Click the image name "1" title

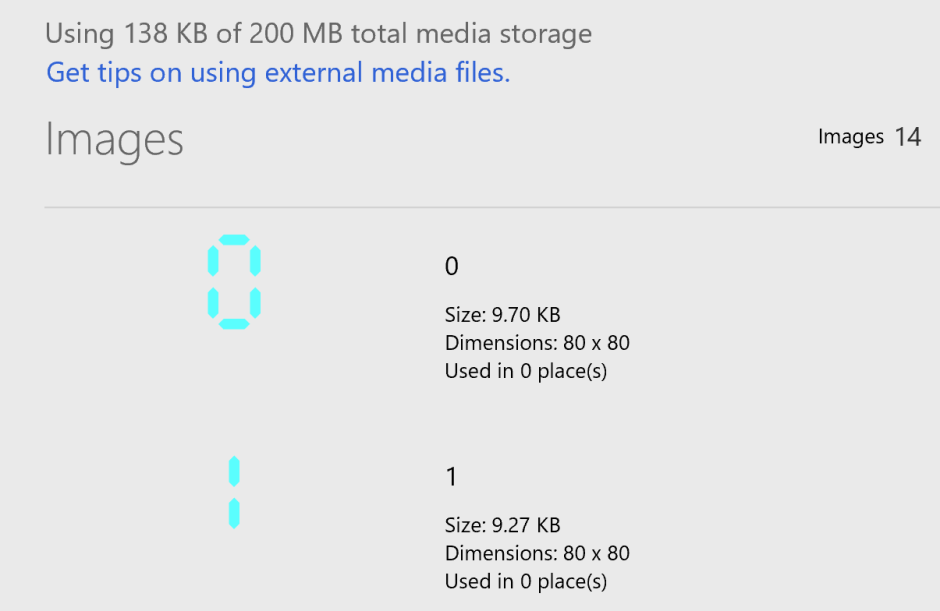(451, 477)
